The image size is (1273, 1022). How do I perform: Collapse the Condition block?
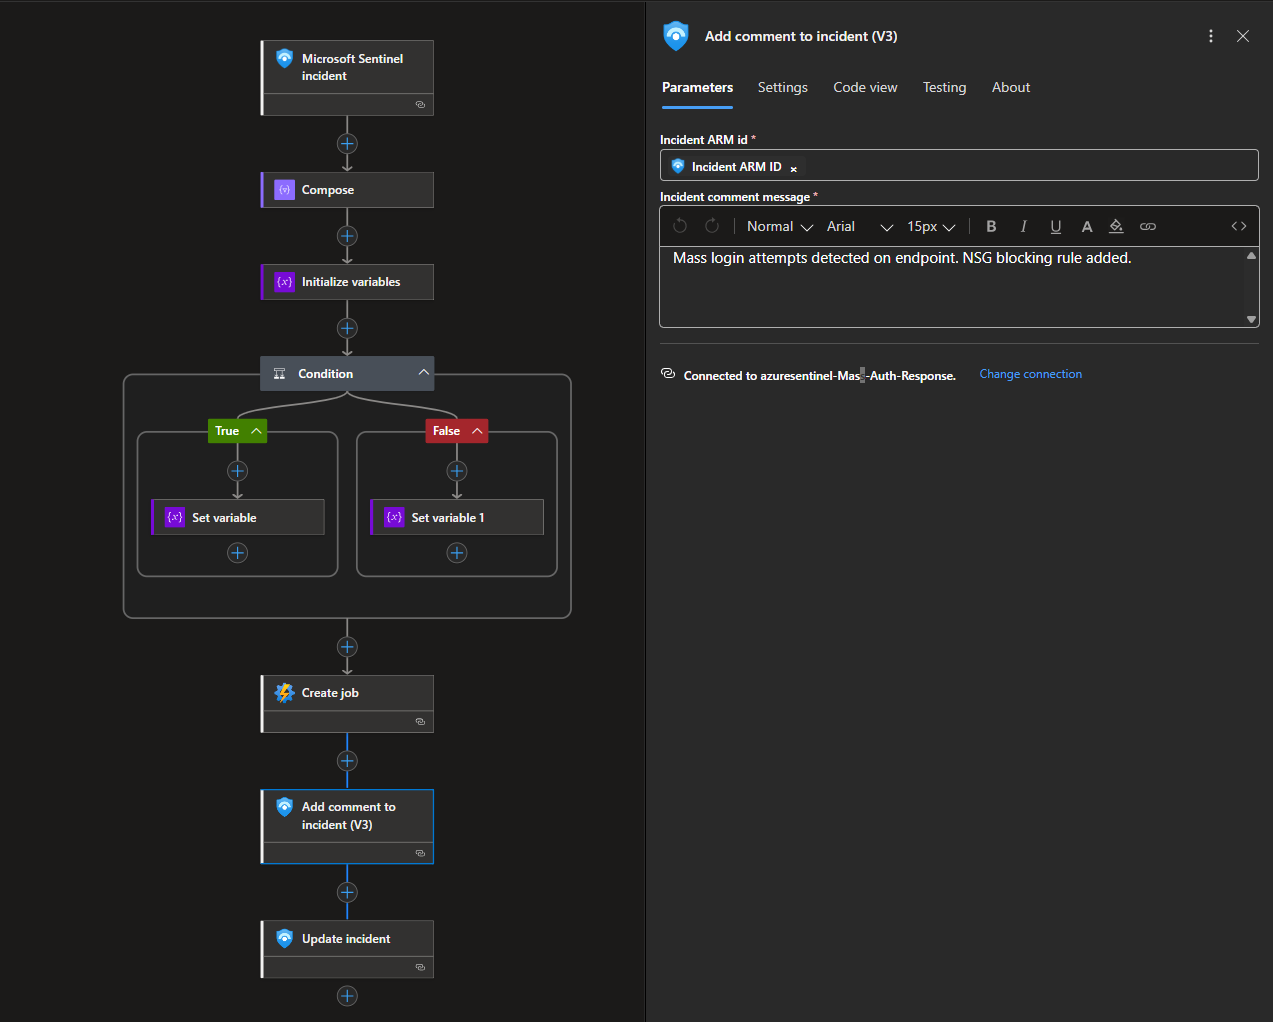(x=424, y=373)
